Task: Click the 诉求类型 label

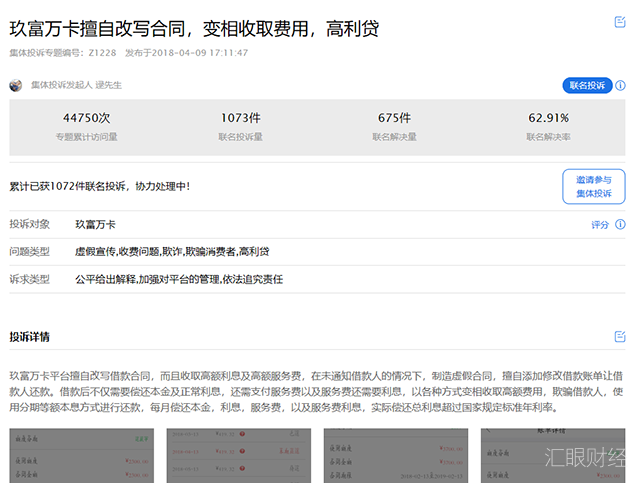Action: pos(30,279)
